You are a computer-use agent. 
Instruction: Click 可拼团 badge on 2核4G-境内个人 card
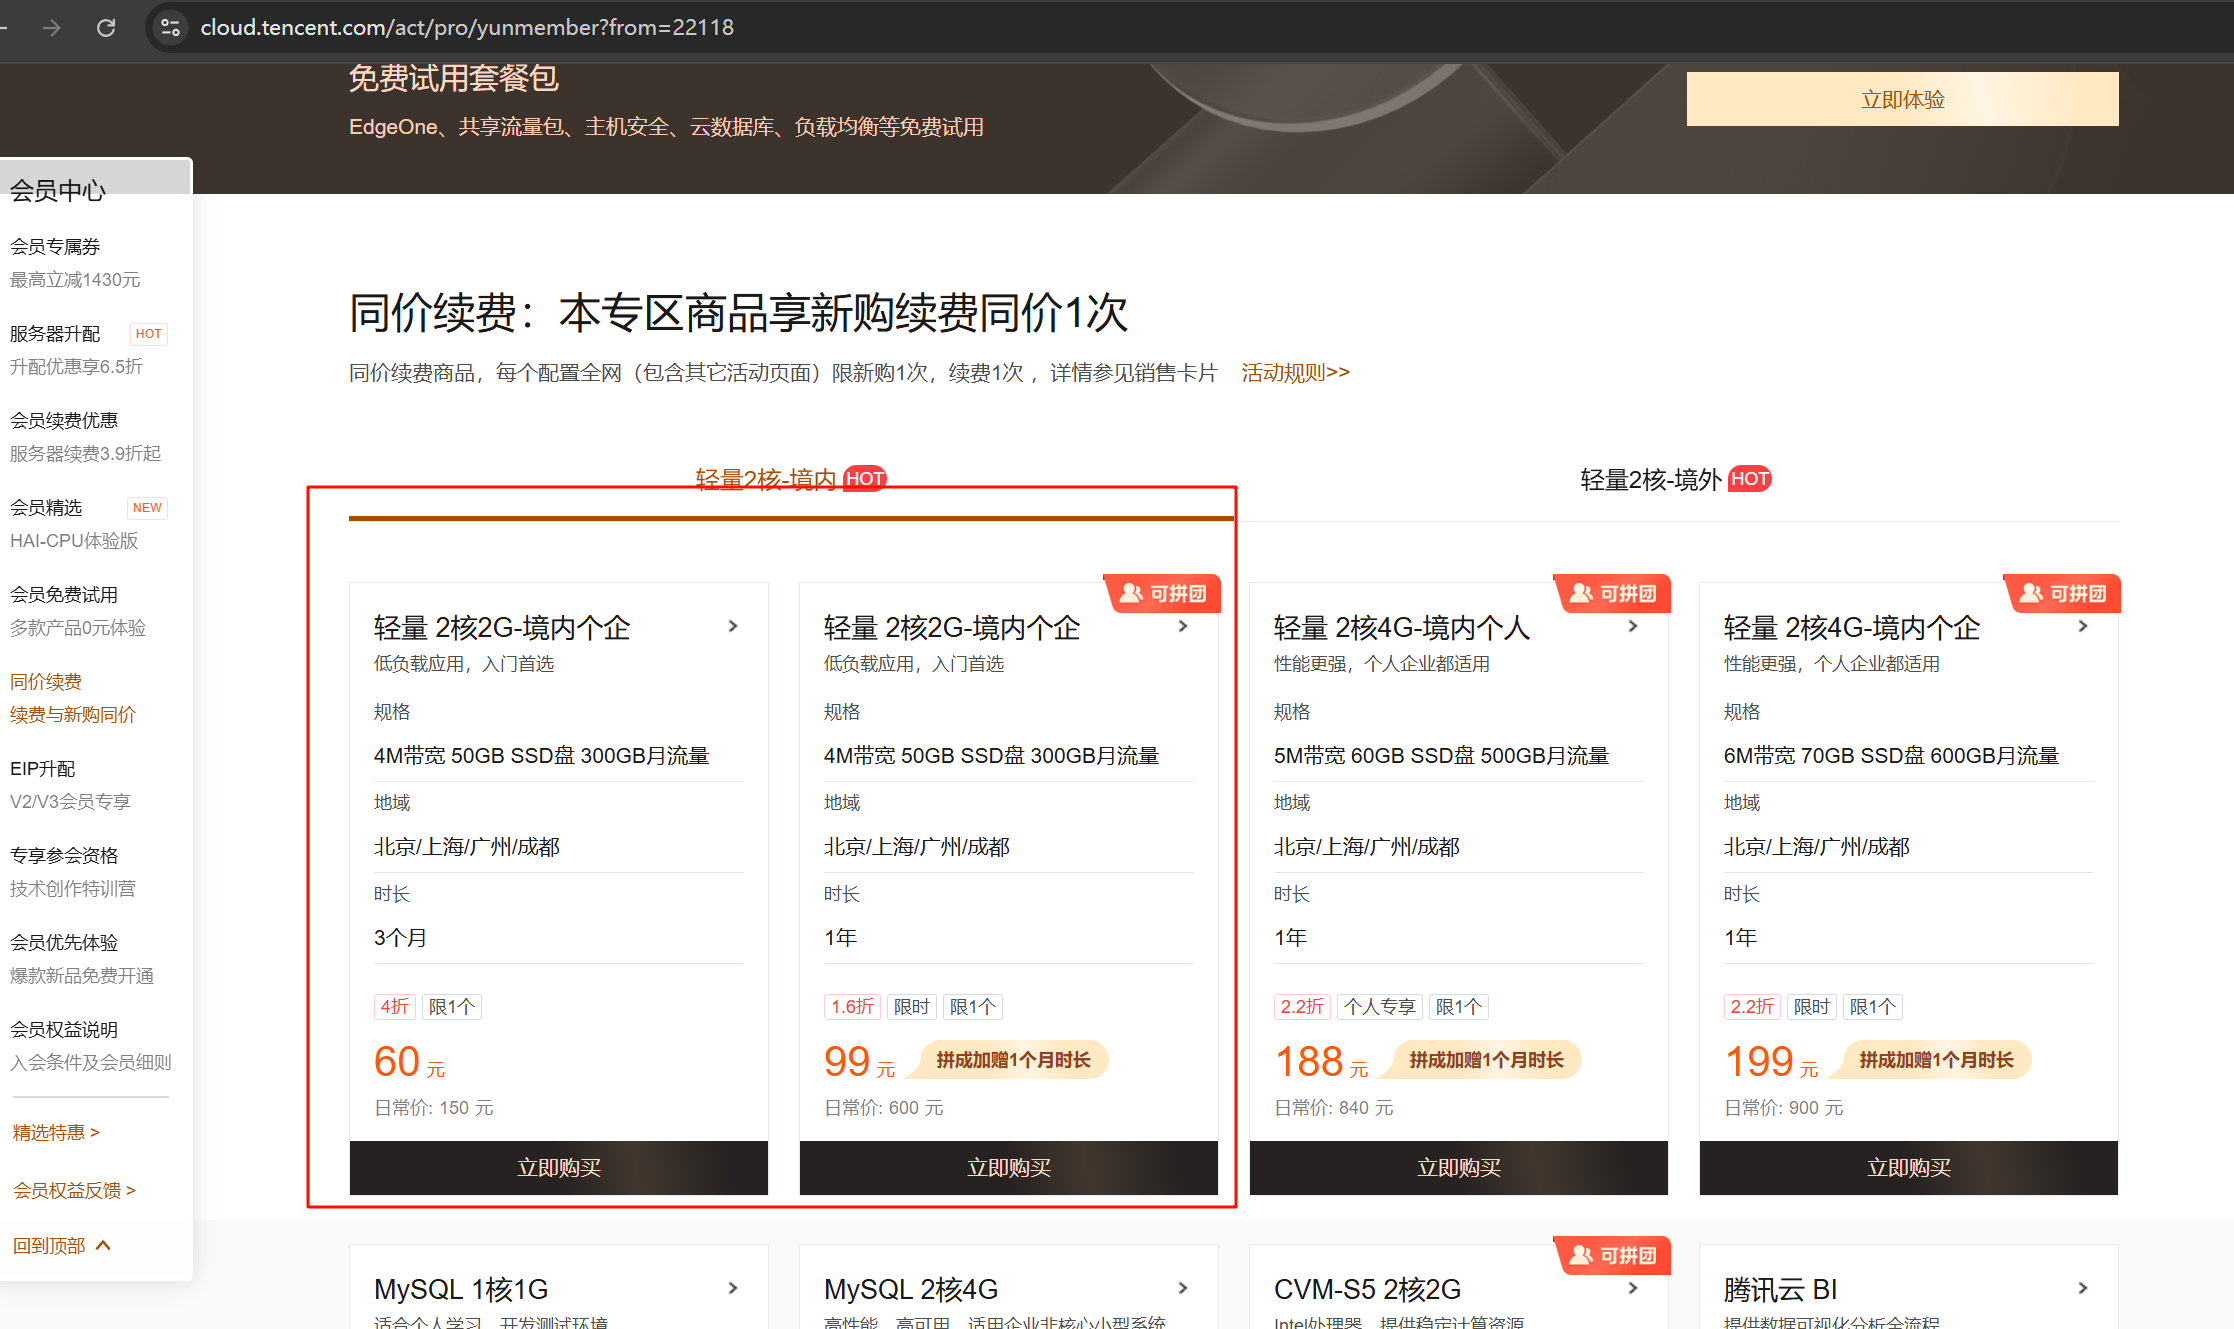(1613, 594)
